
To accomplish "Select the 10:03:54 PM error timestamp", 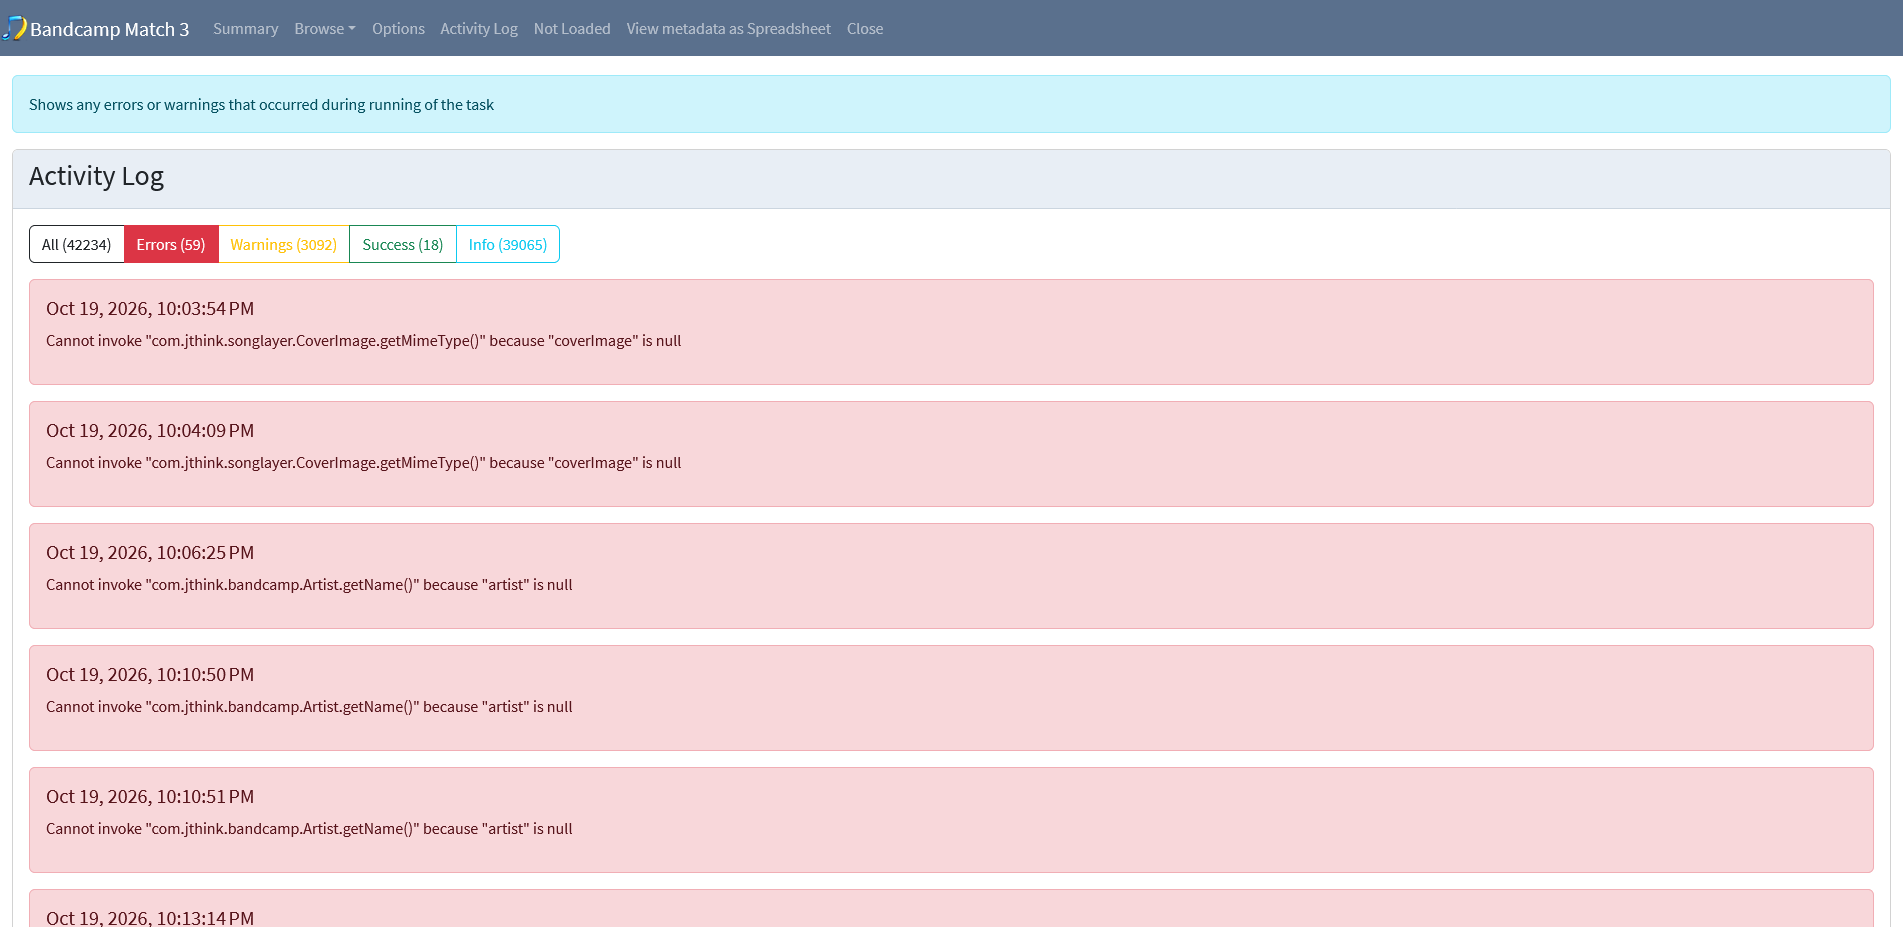I will (x=150, y=309).
